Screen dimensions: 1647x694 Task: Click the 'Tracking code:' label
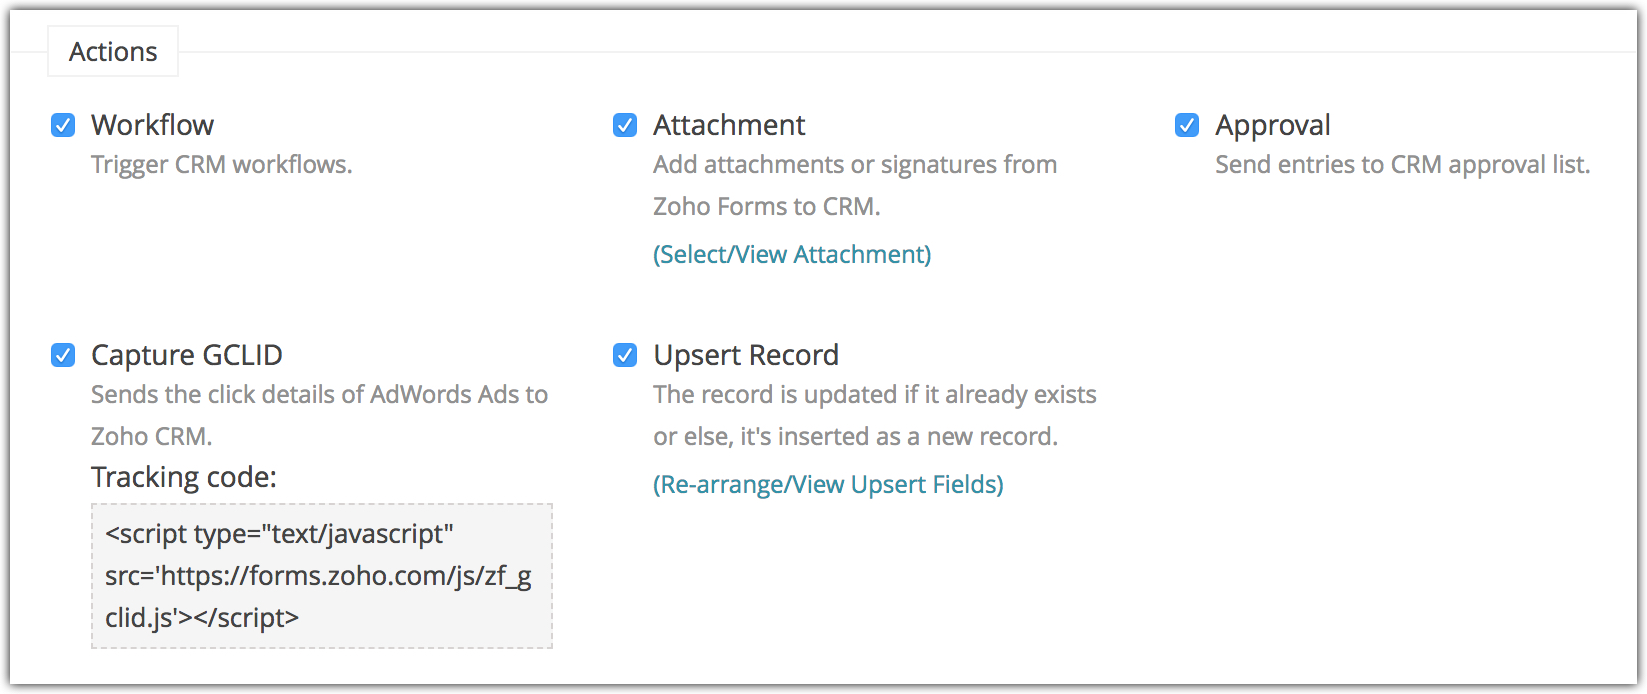184,477
